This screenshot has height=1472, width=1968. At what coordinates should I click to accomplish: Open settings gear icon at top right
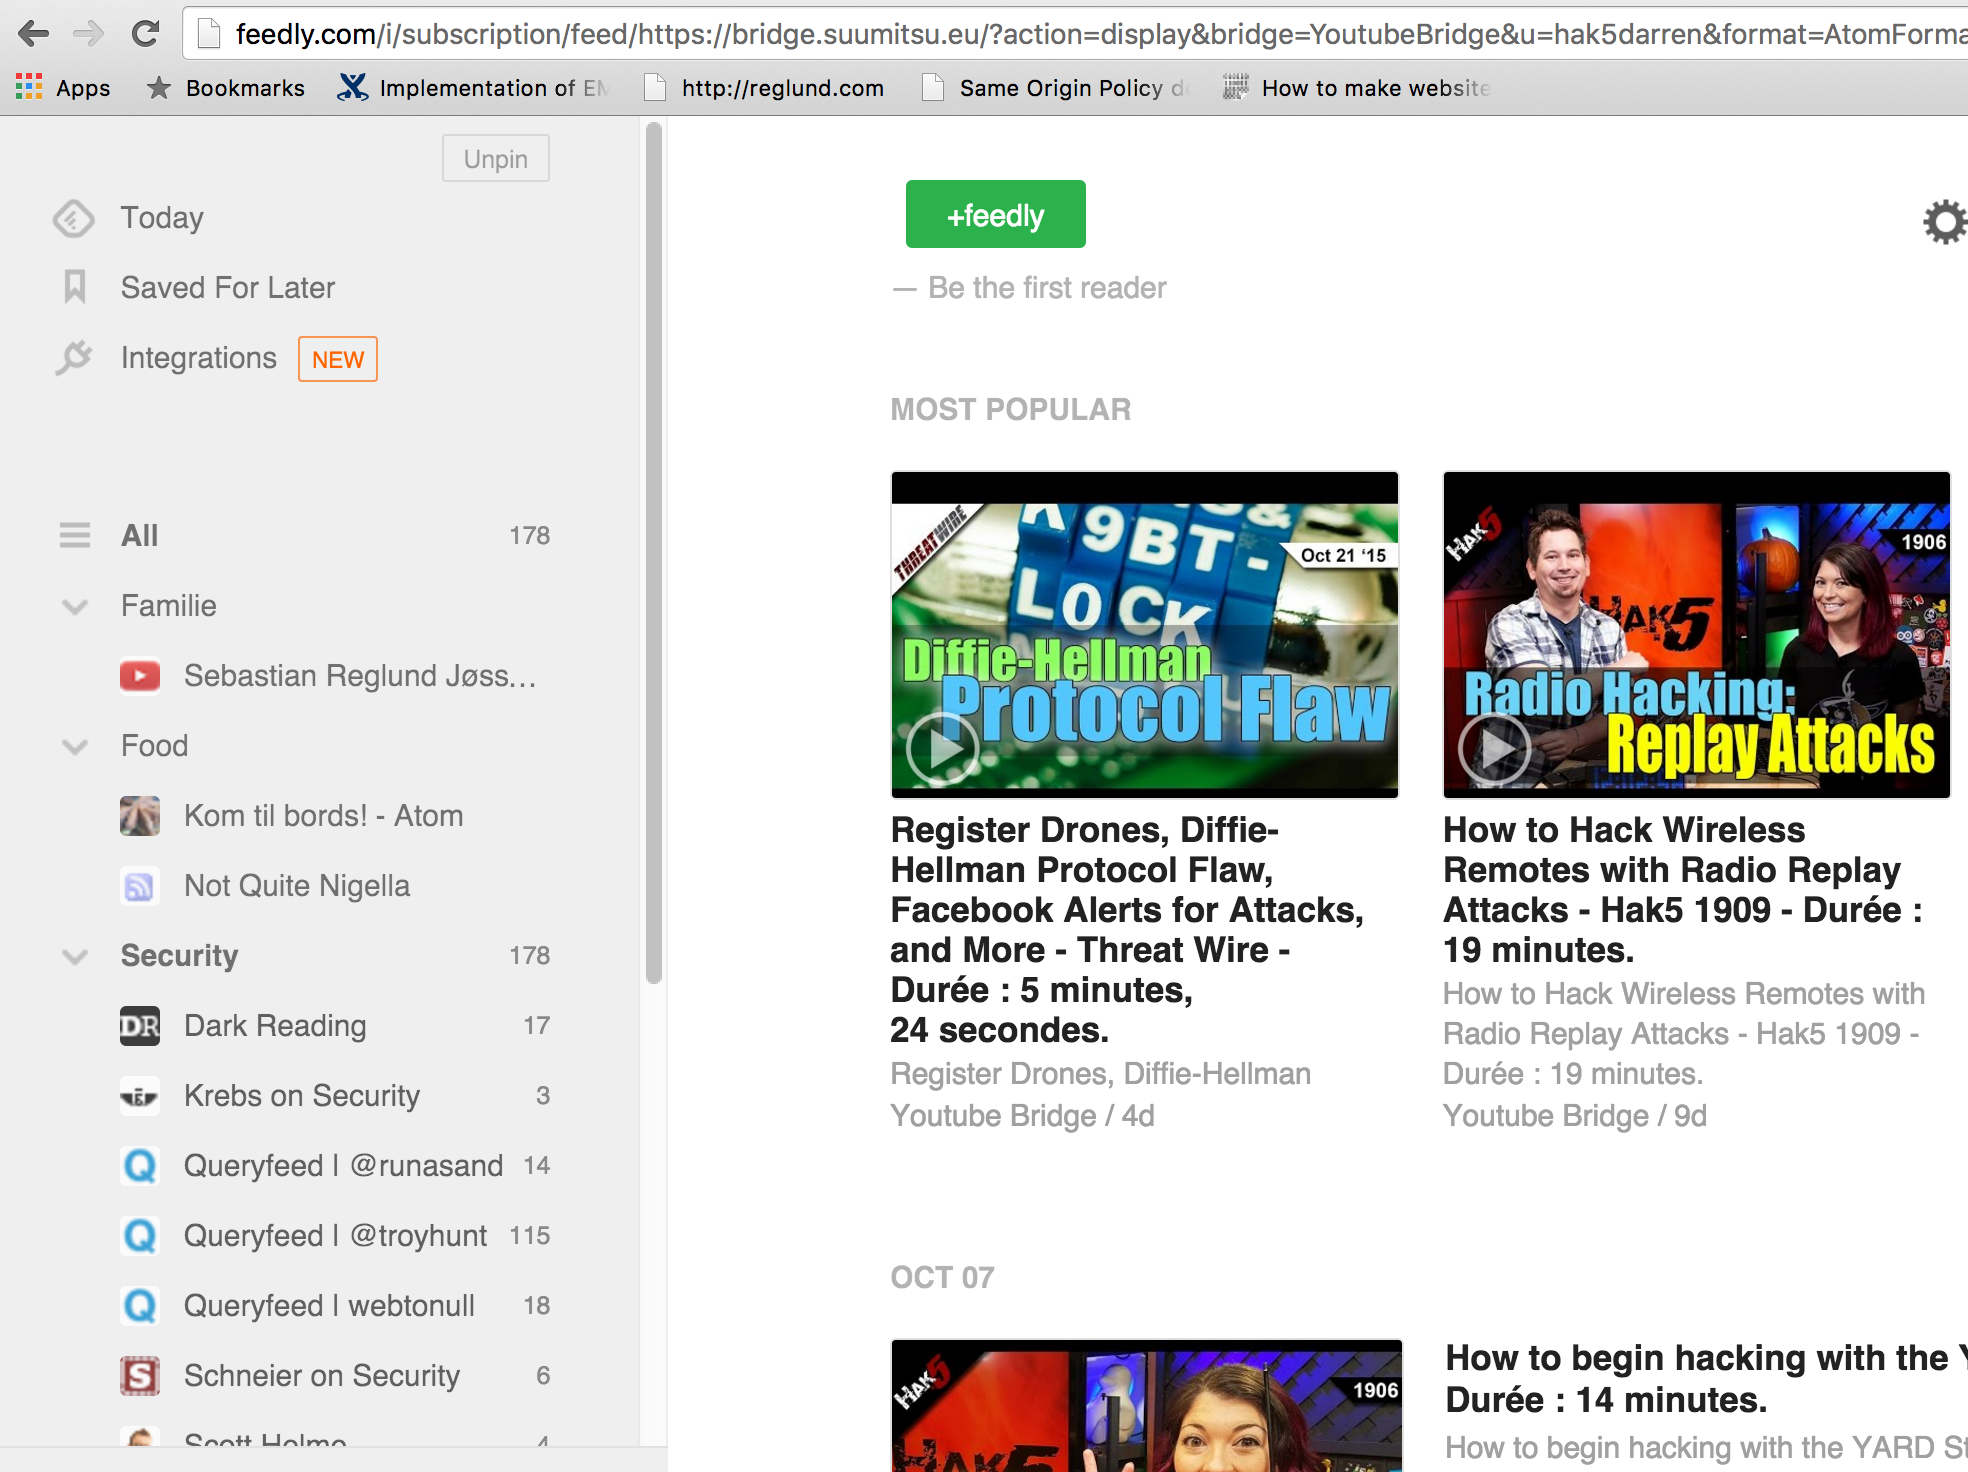click(1945, 222)
